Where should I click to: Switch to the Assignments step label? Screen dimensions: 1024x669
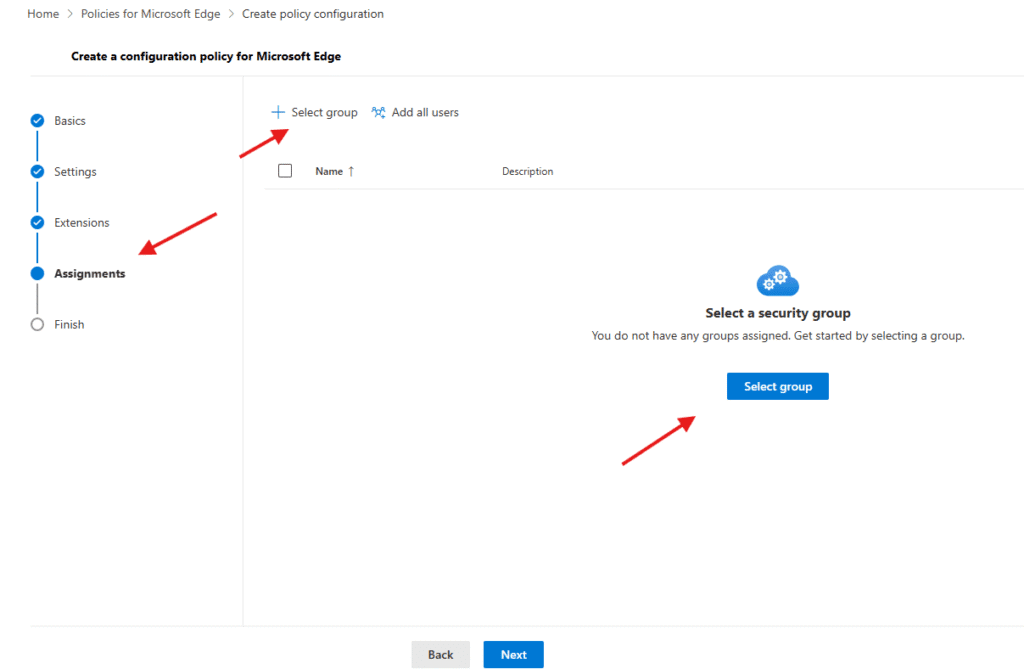[x=90, y=274]
